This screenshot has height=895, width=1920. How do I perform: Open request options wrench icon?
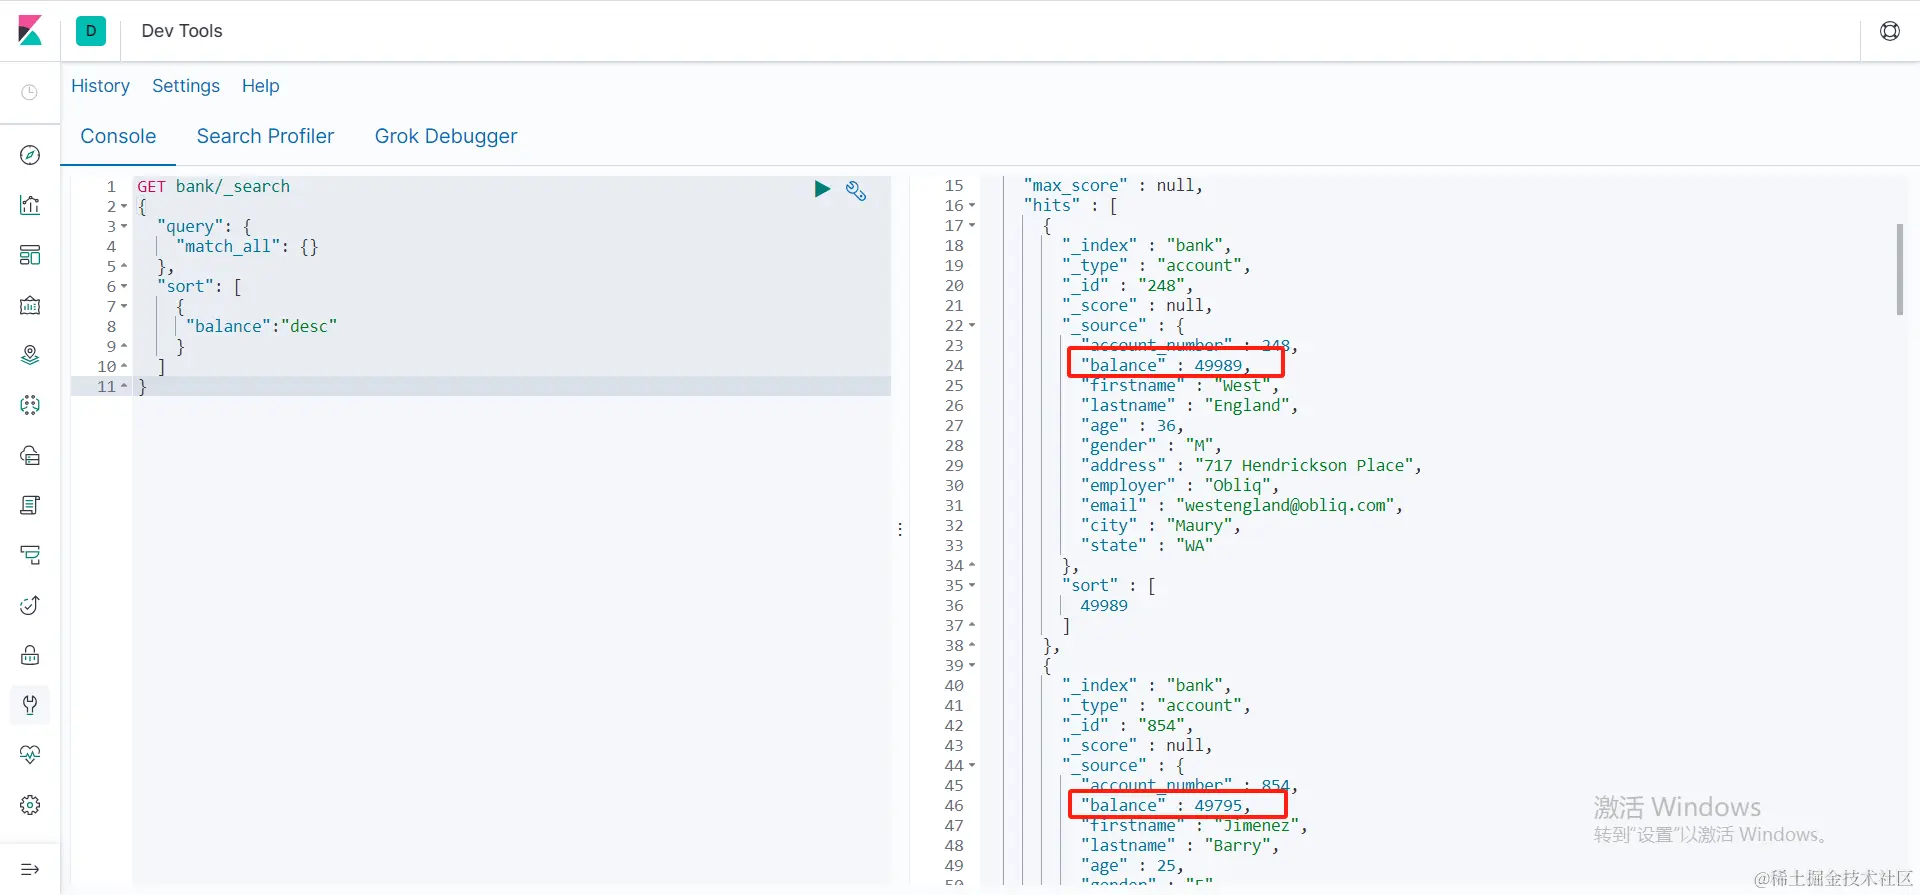coord(856,190)
